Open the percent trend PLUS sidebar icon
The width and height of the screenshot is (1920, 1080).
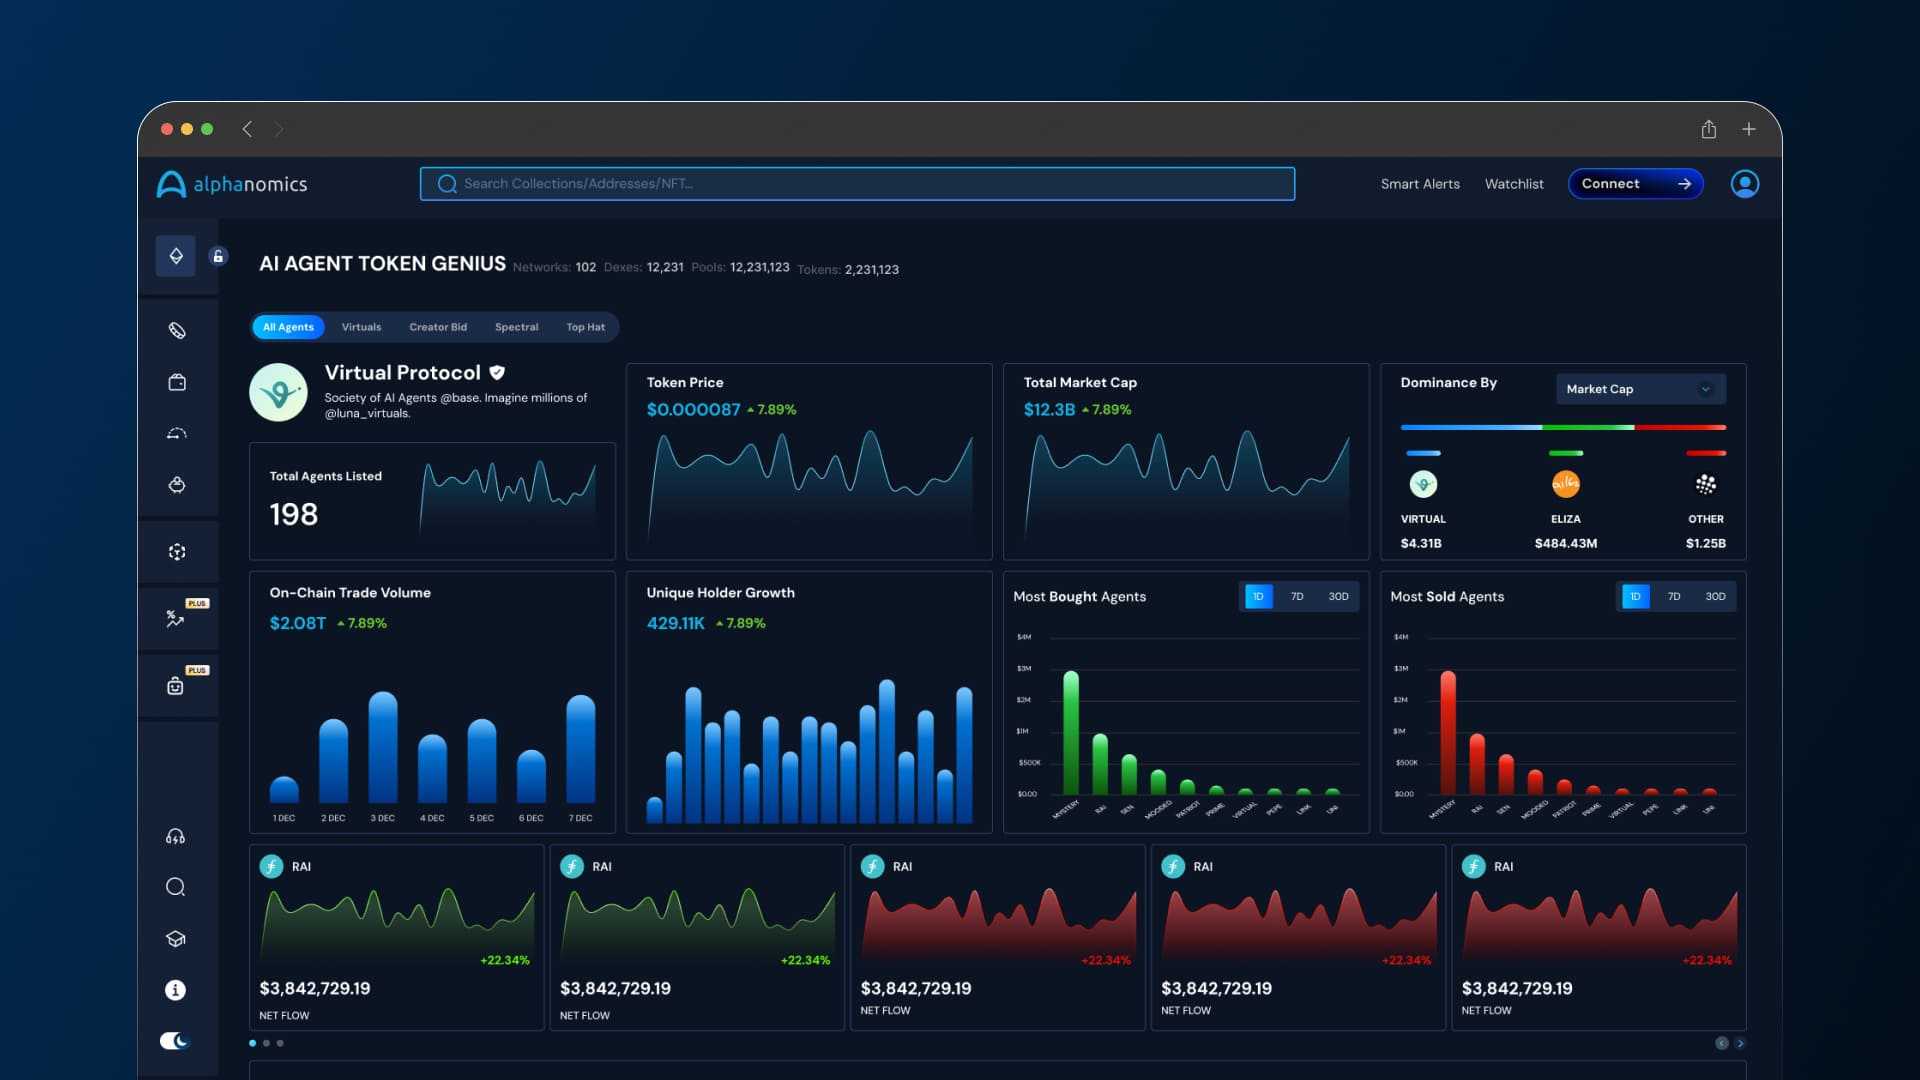[x=176, y=618]
